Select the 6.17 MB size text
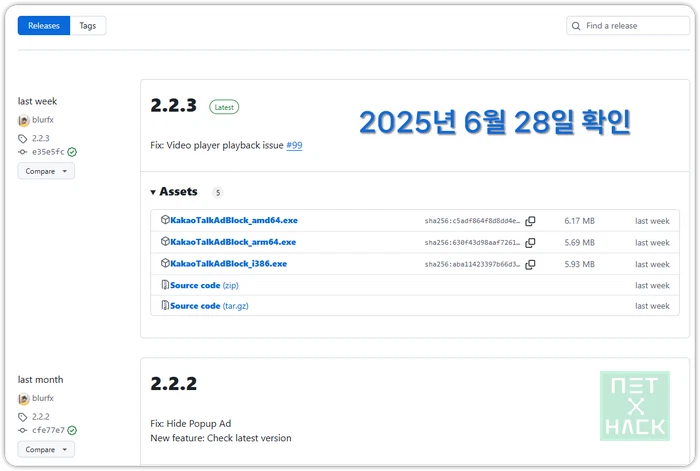The image size is (700, 471). pos(579,221)
